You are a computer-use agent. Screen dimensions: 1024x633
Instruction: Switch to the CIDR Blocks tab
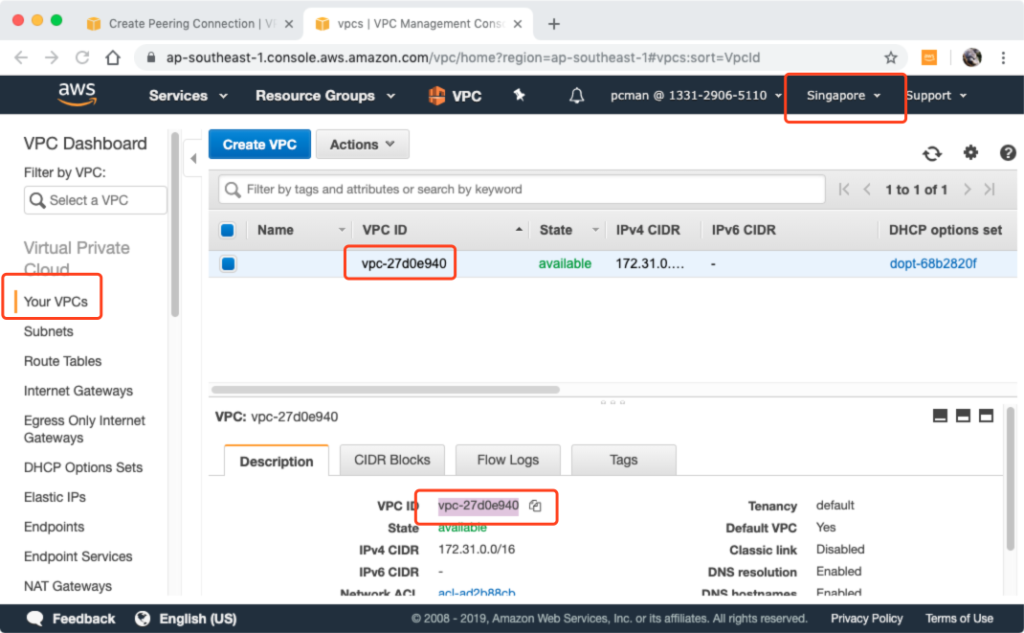coord(392,460)
